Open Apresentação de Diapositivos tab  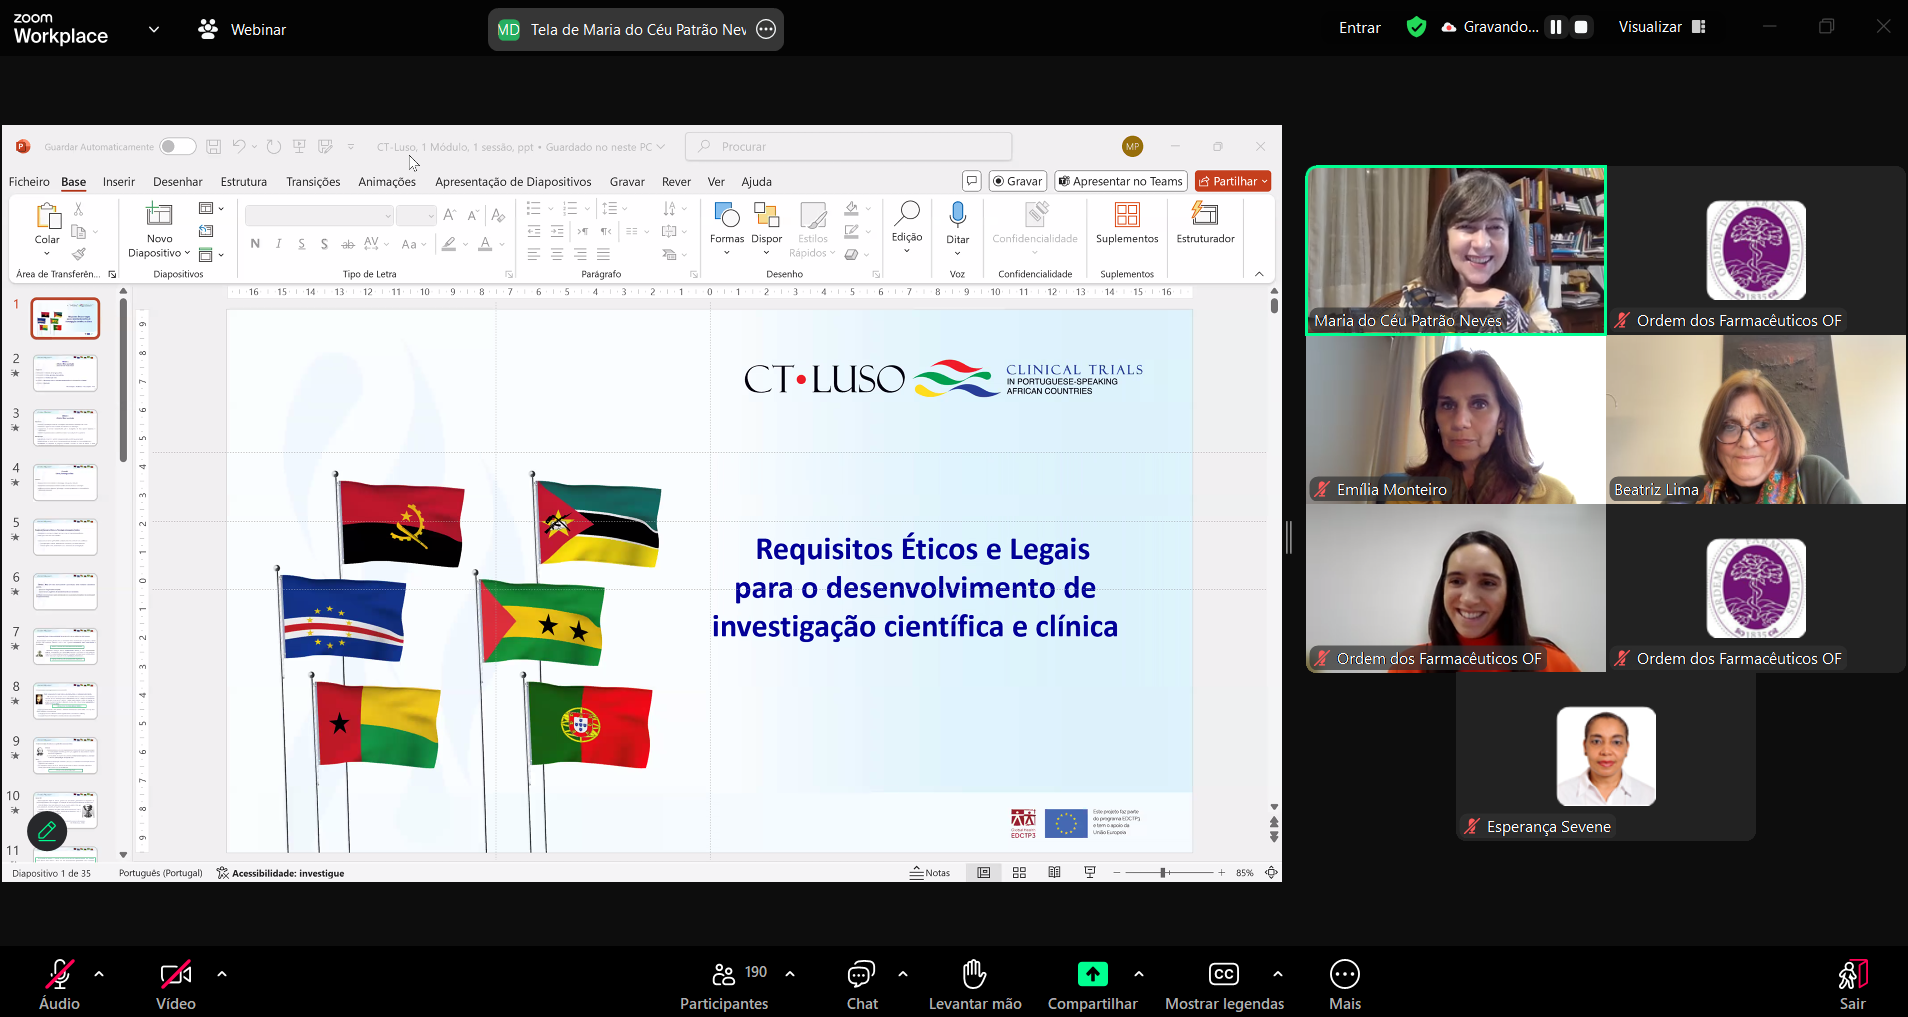[513, 182]
